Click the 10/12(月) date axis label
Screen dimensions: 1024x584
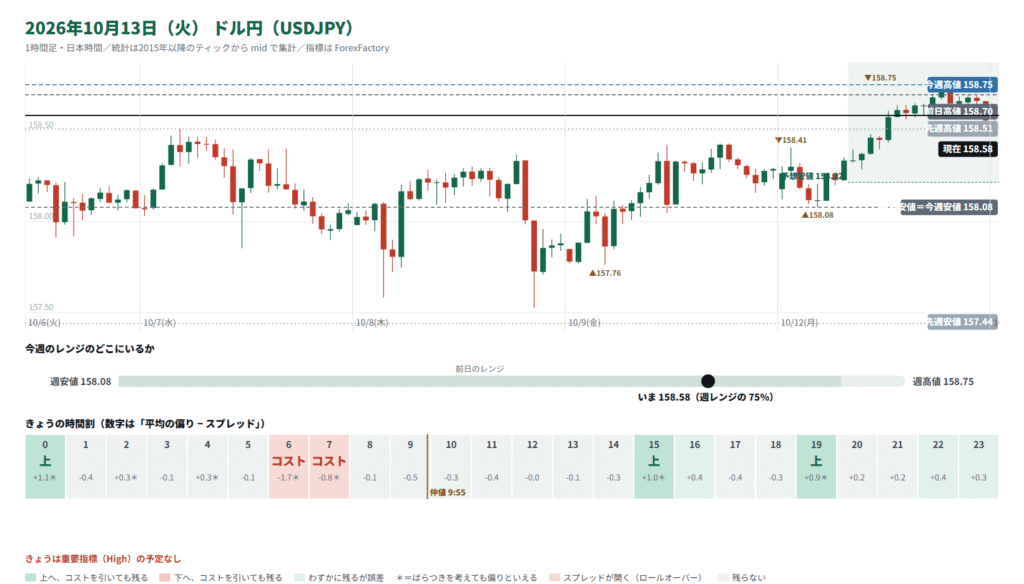pyautogui.click(x=799, y=323)
